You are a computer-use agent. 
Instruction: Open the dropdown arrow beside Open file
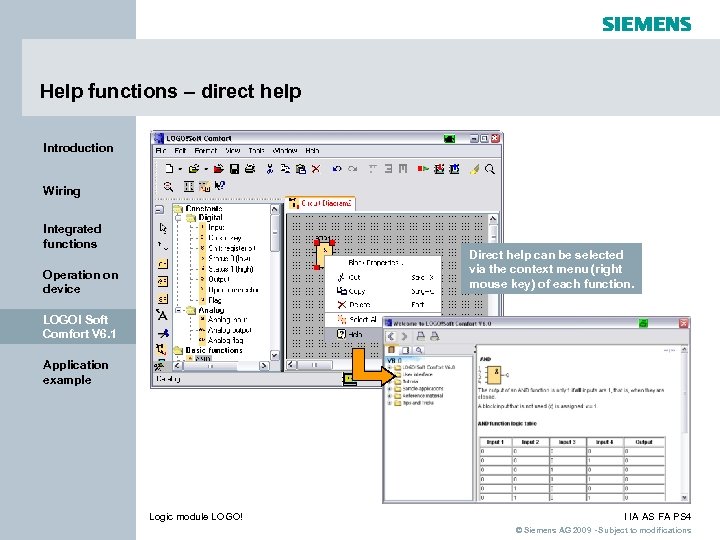206,169
